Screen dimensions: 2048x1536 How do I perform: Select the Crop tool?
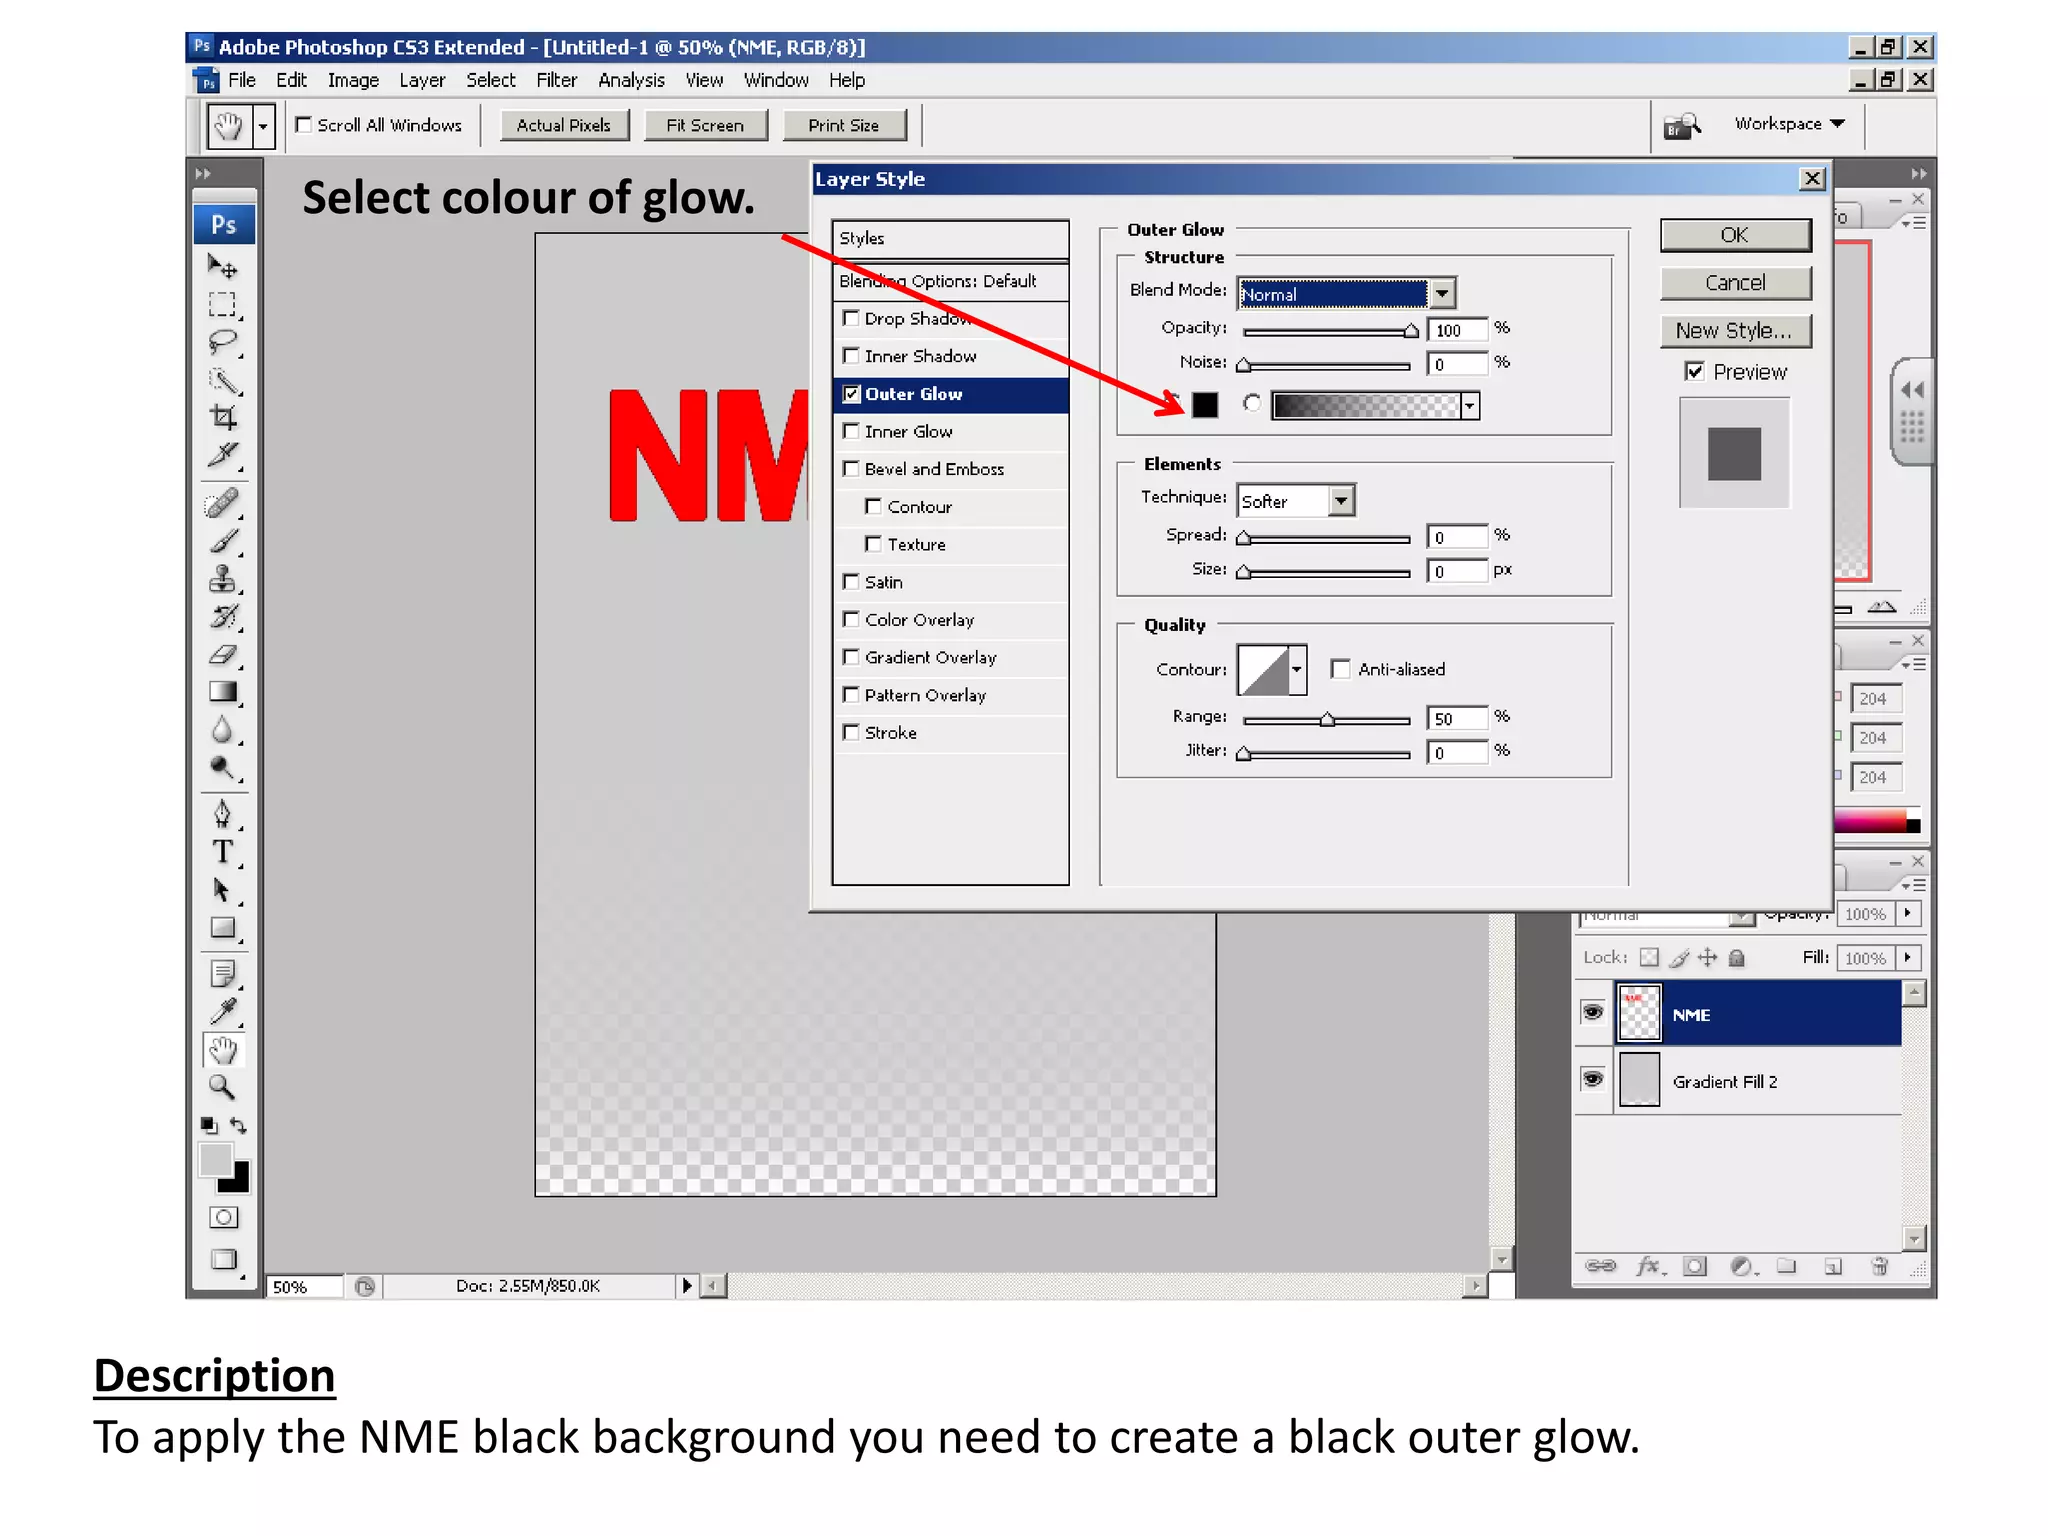point(222,418)
